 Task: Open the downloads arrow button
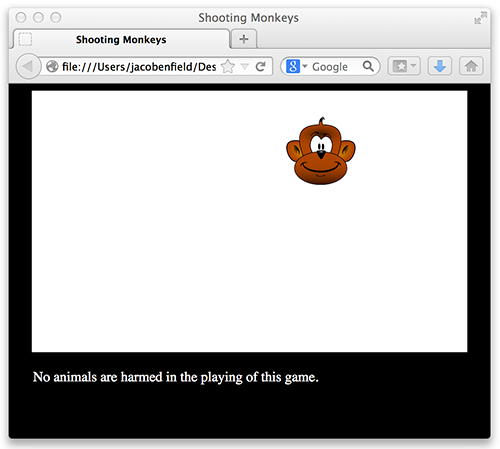pos(440,66)
